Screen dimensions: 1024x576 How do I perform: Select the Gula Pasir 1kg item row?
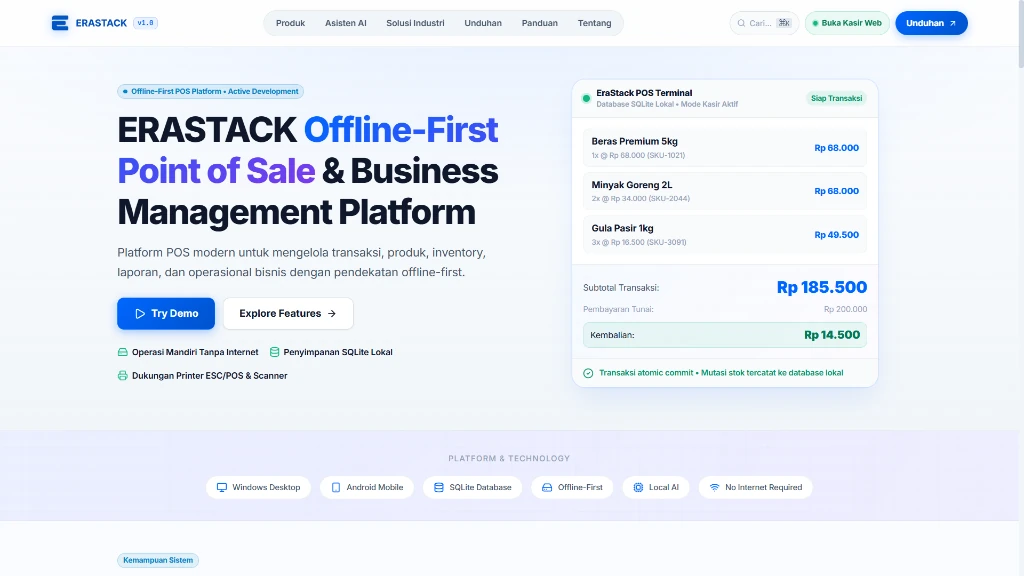tap(725, 234)
